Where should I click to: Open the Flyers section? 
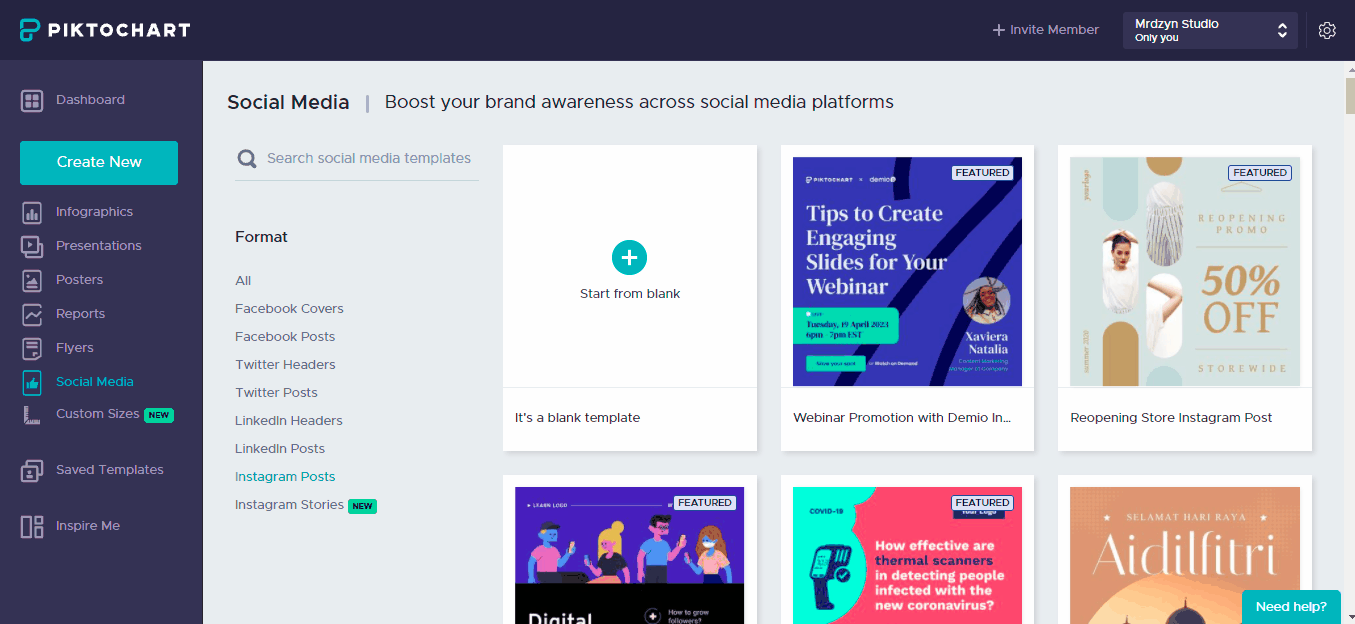[x=74, y=348]
